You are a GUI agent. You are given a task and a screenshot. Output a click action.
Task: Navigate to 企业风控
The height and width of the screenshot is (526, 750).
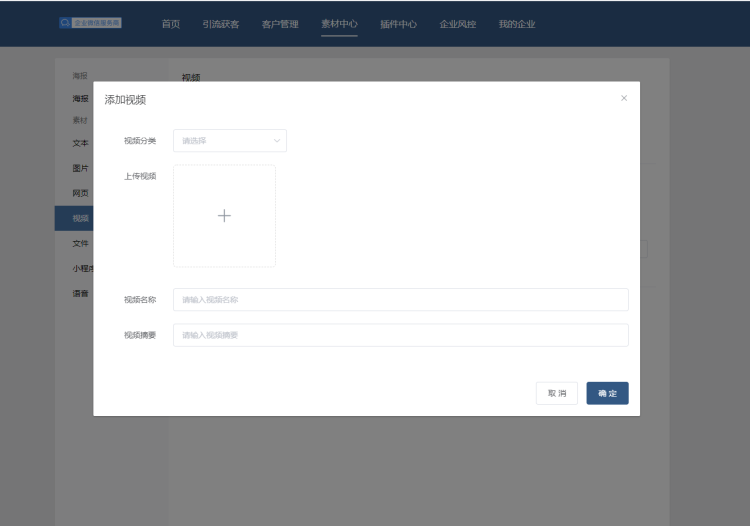coord(458,24)
